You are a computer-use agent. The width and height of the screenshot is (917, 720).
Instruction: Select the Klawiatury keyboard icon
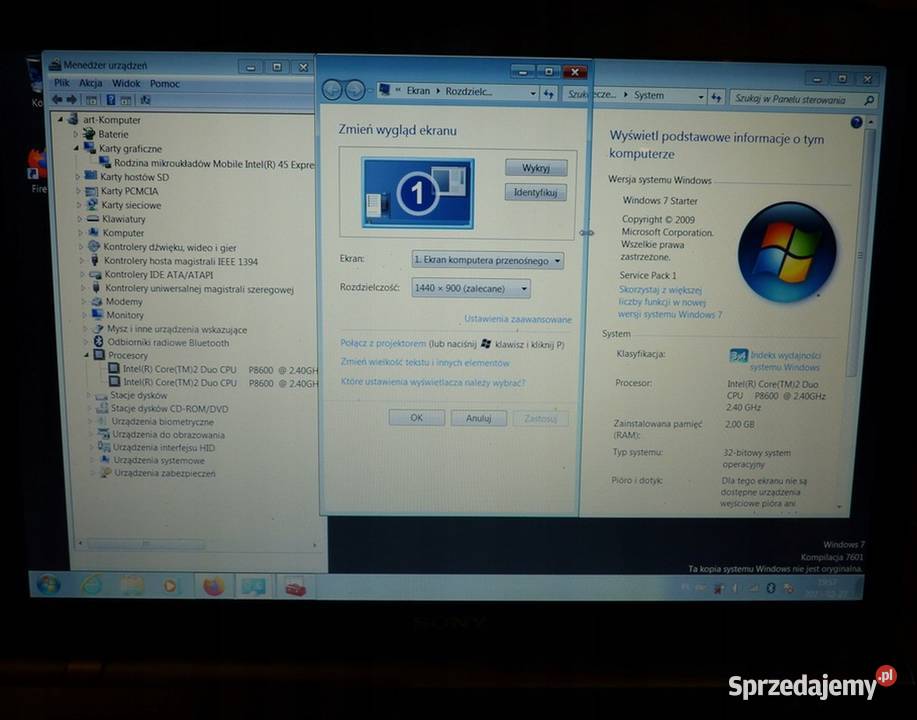[93, 219]
